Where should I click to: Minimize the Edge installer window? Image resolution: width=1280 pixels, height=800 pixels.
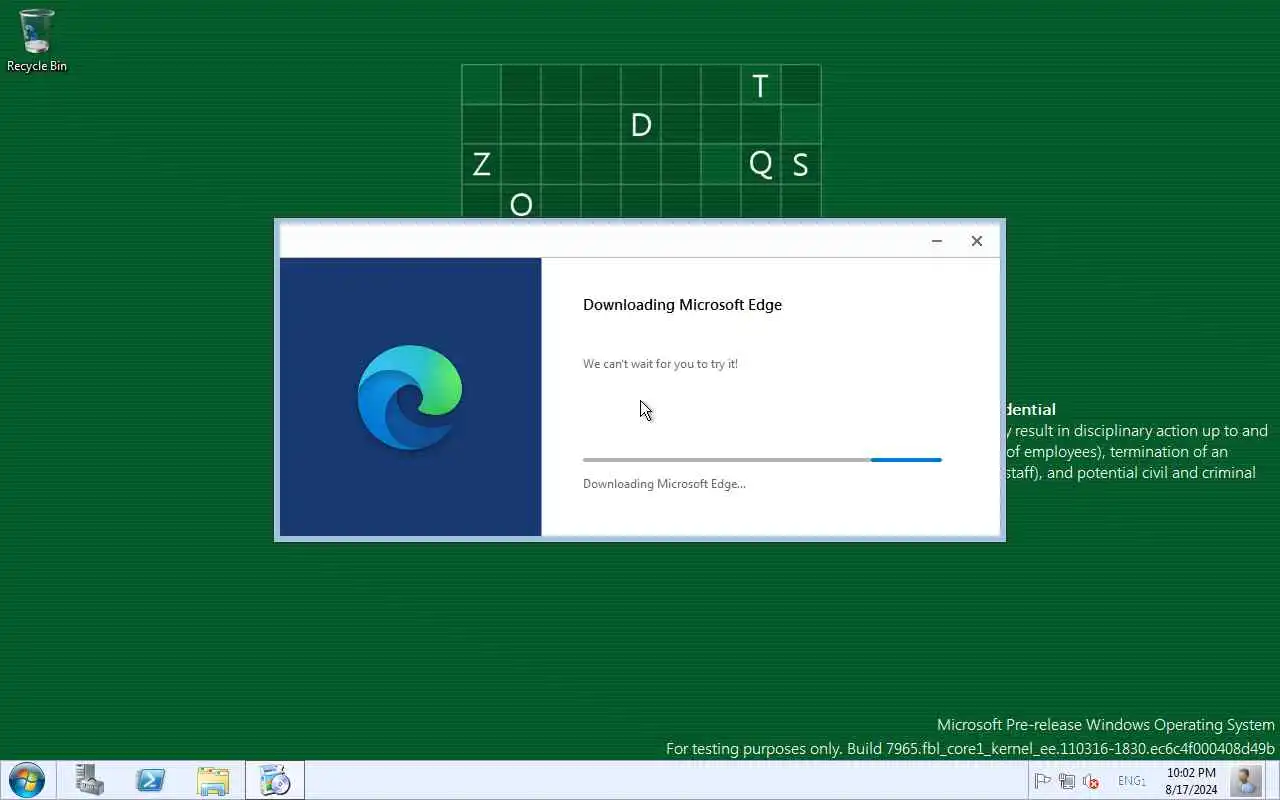(937, 241)
